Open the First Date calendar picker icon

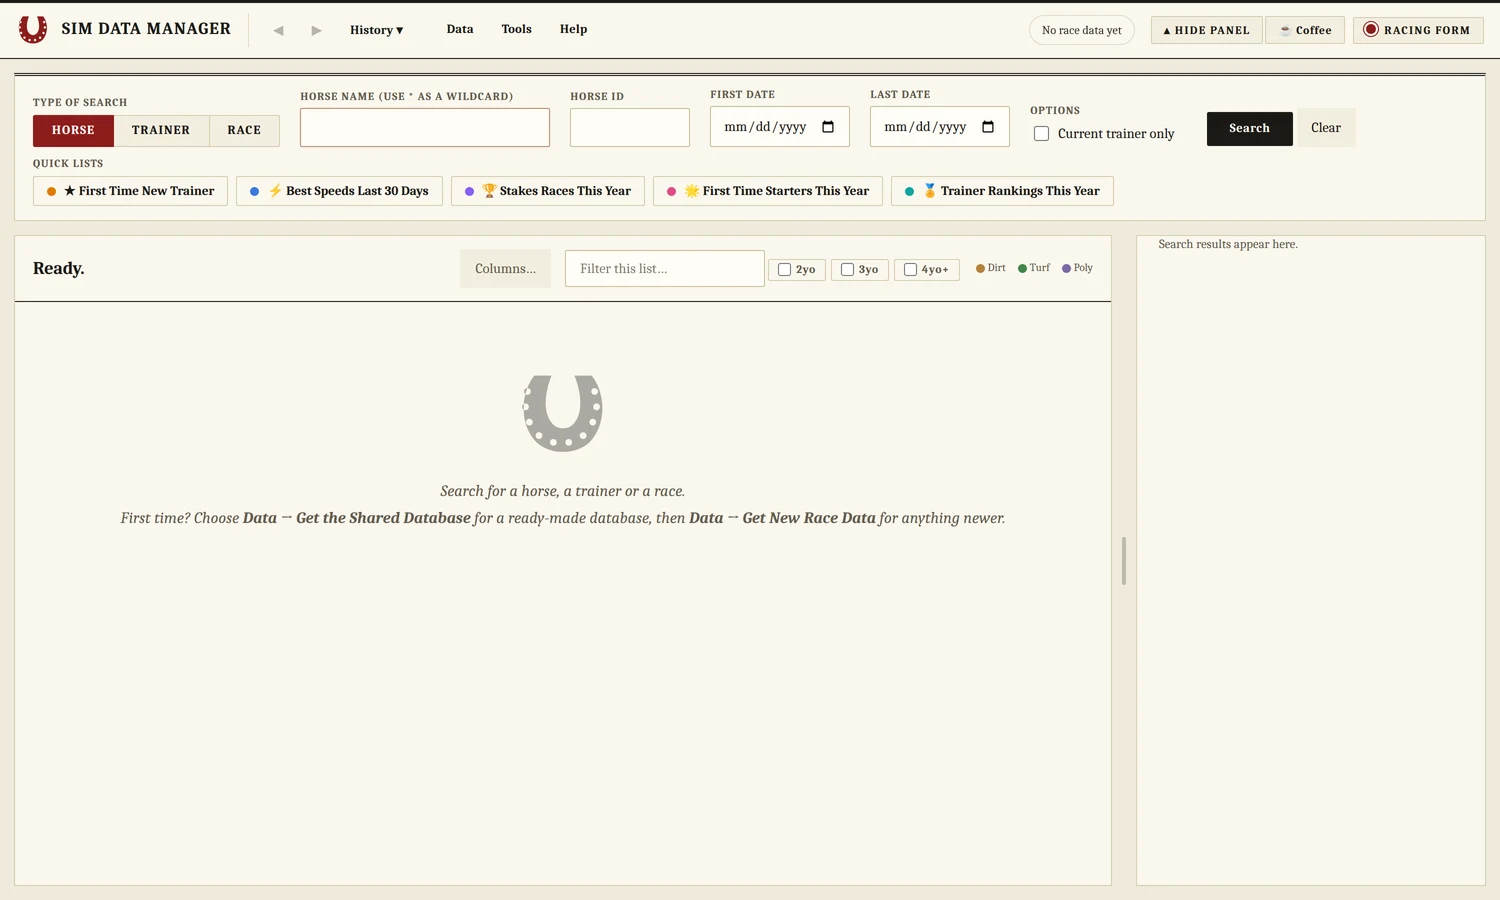pyautogui.click(x=828, y=127)
